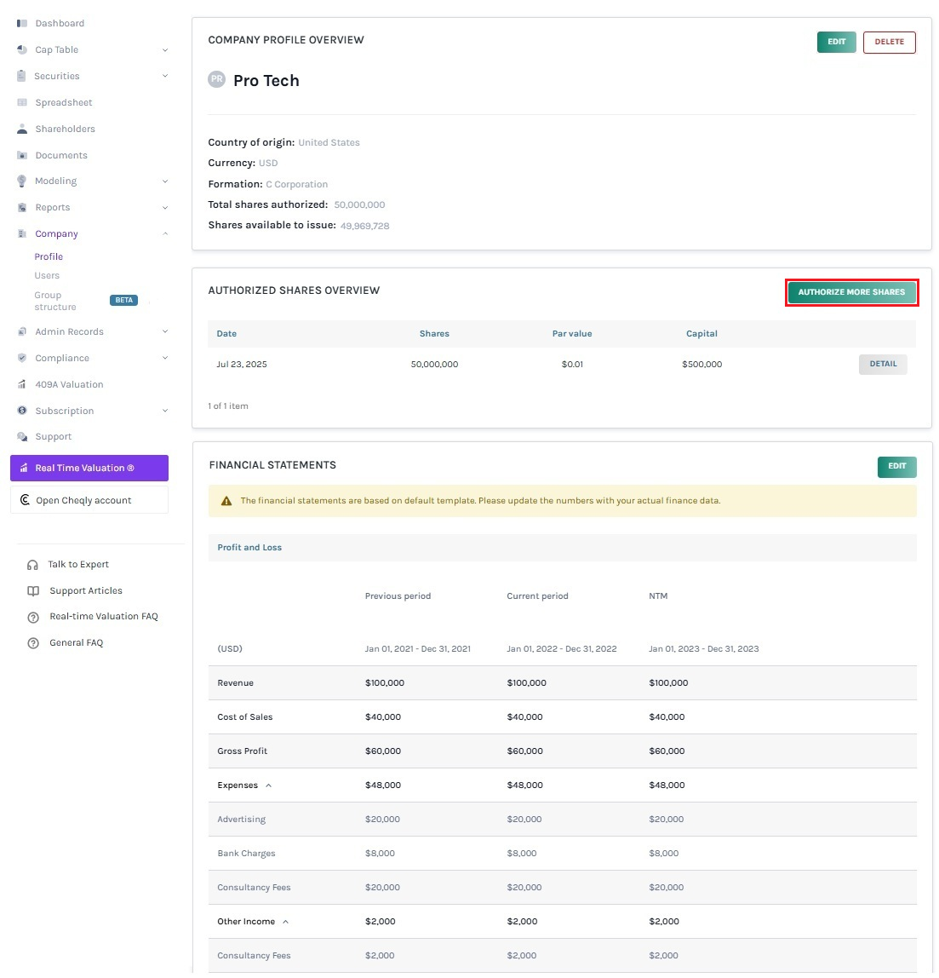Screen dimensions: 939x978
Task: Collapse the Company menu chevron
Action: (x=165, y=234)
